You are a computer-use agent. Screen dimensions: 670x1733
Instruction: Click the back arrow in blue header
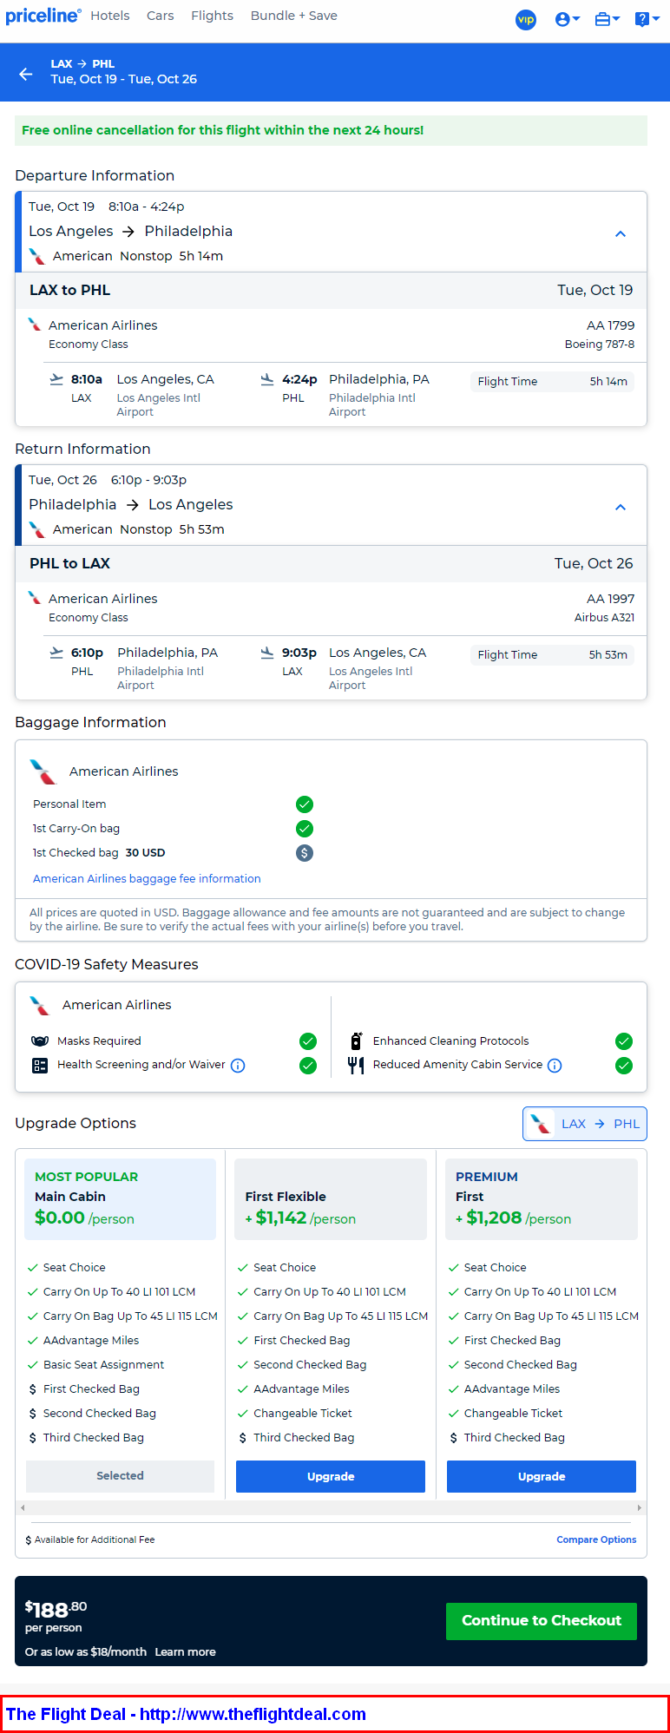[26, 73]
